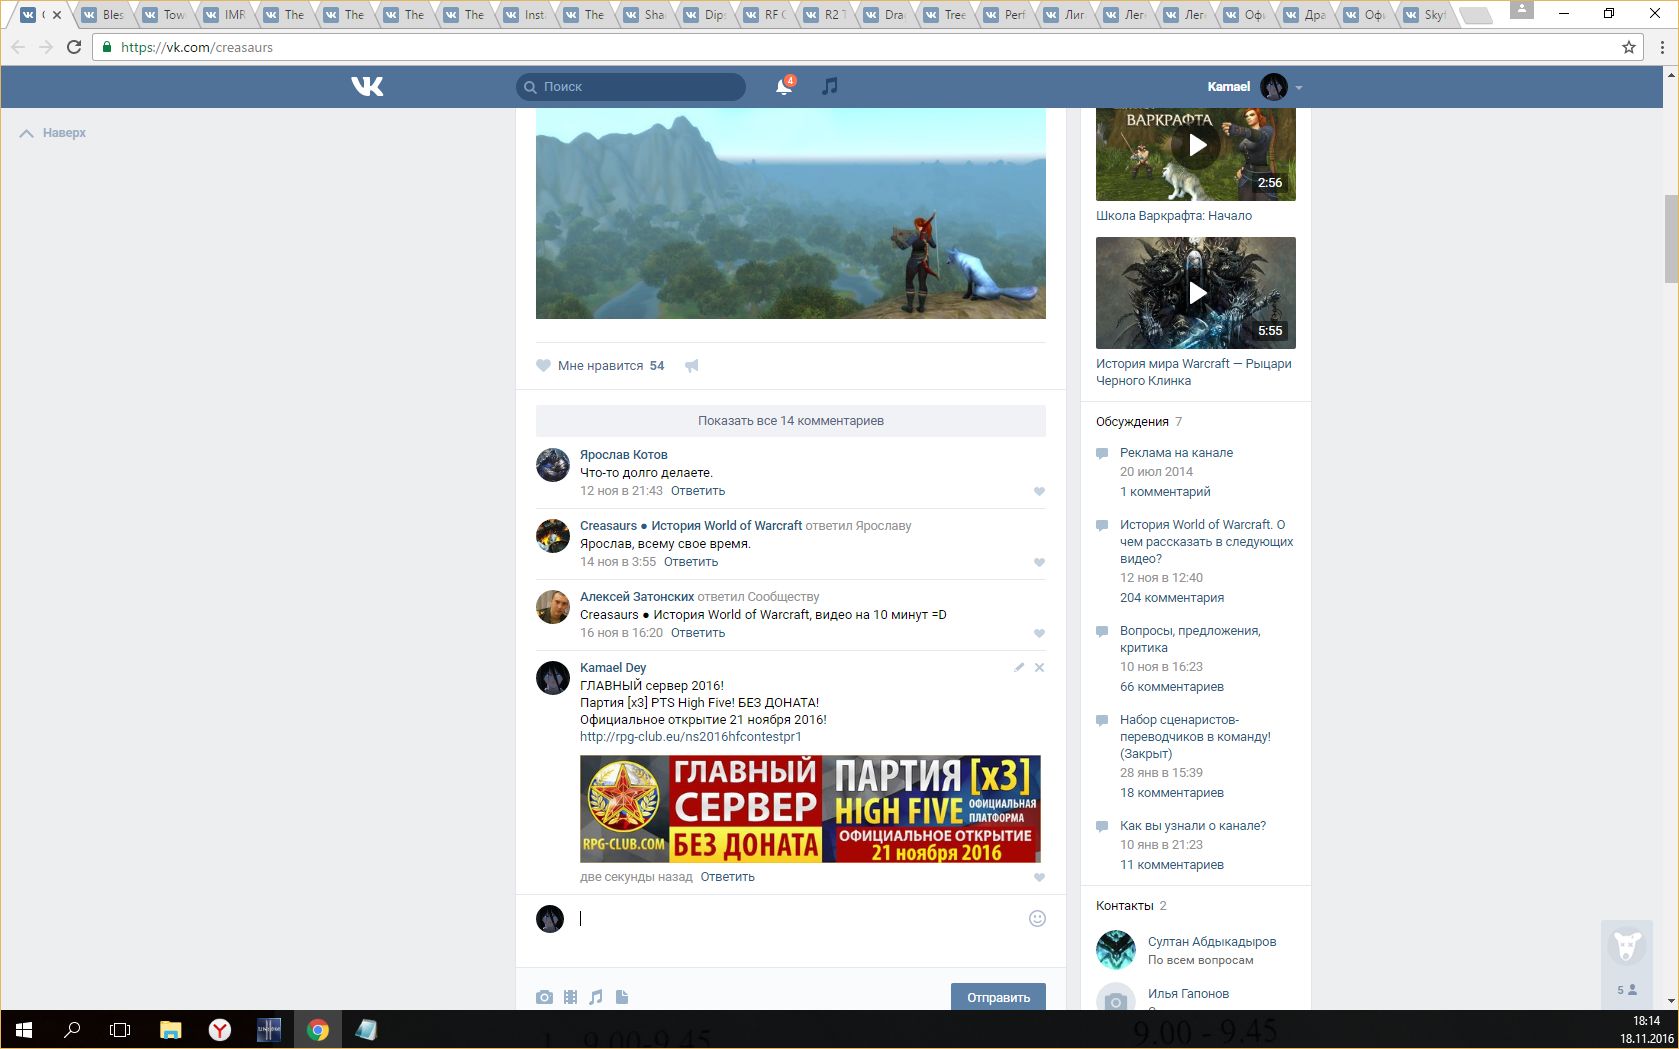The height and width of the screenshot is (1049, 1679).
Task: Open Windows taskbar search
Action: (72, 1030)
